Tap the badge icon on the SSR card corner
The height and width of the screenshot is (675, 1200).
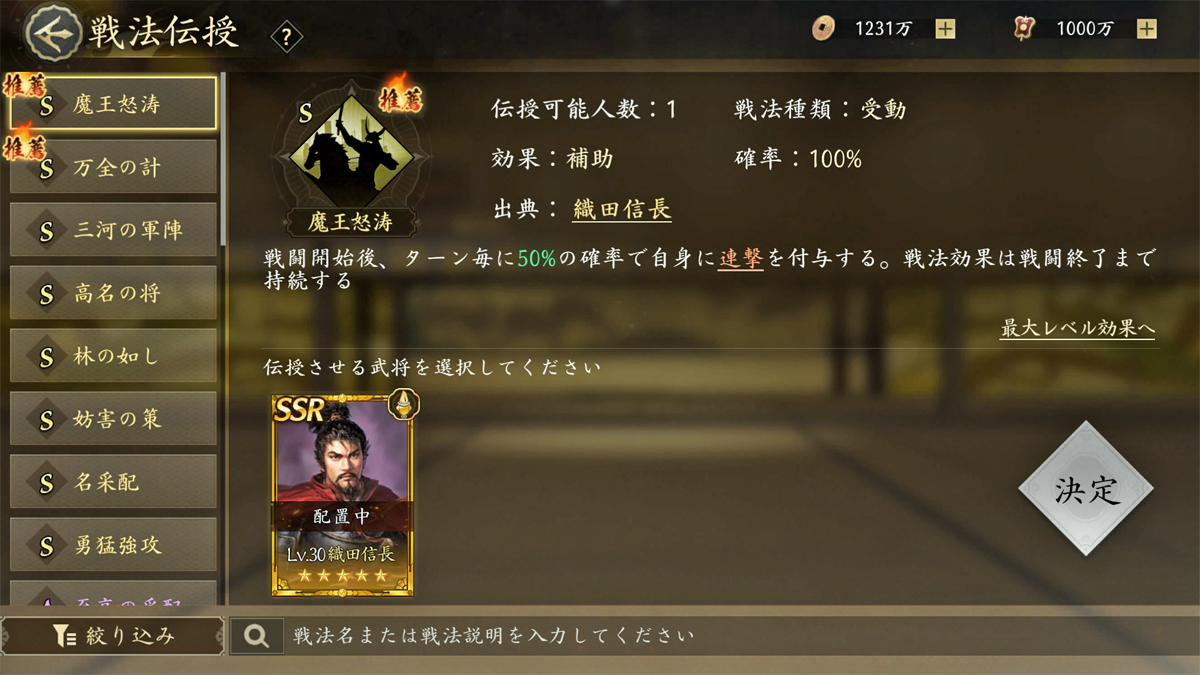click(x=402, y=403)
